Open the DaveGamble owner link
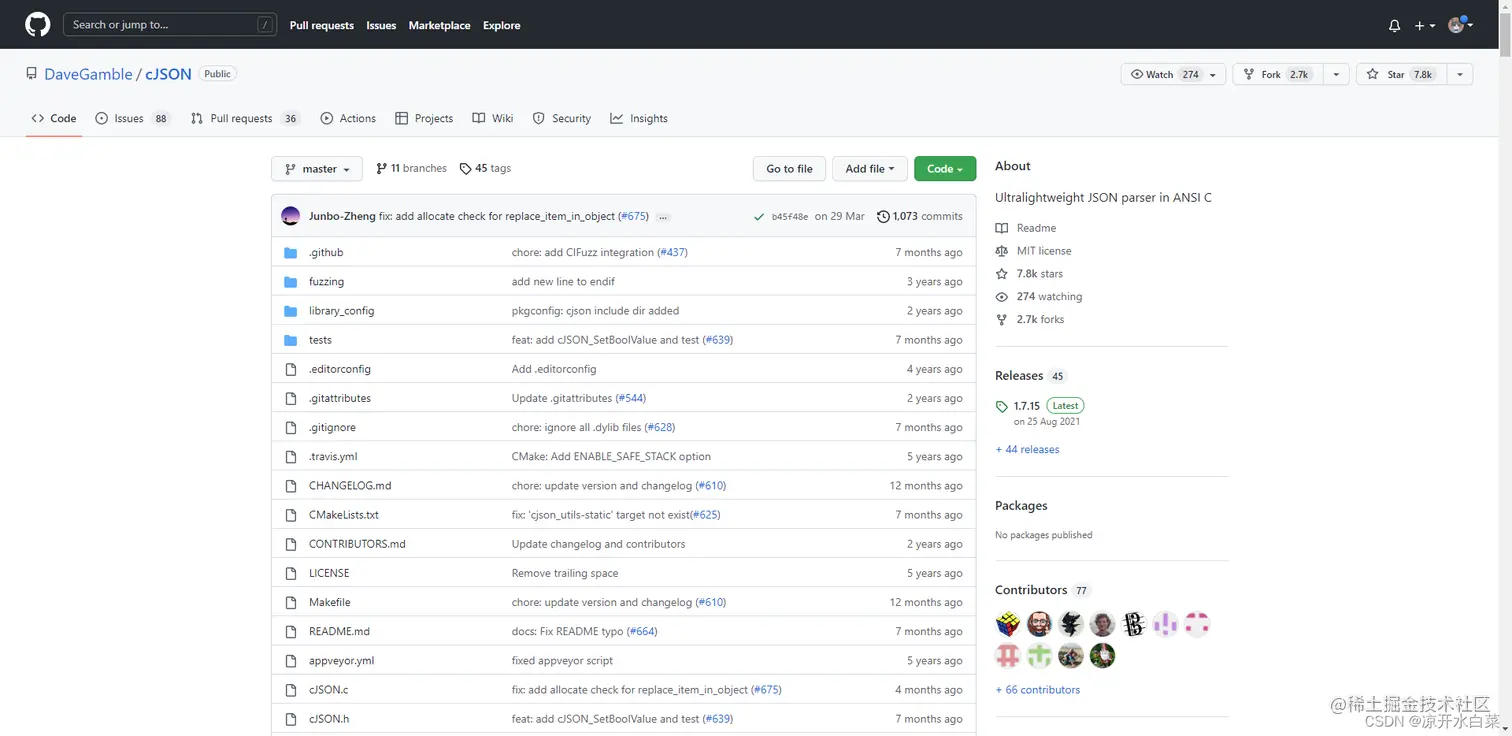This screenshot has width=1512, height=736. click(88, 74)
